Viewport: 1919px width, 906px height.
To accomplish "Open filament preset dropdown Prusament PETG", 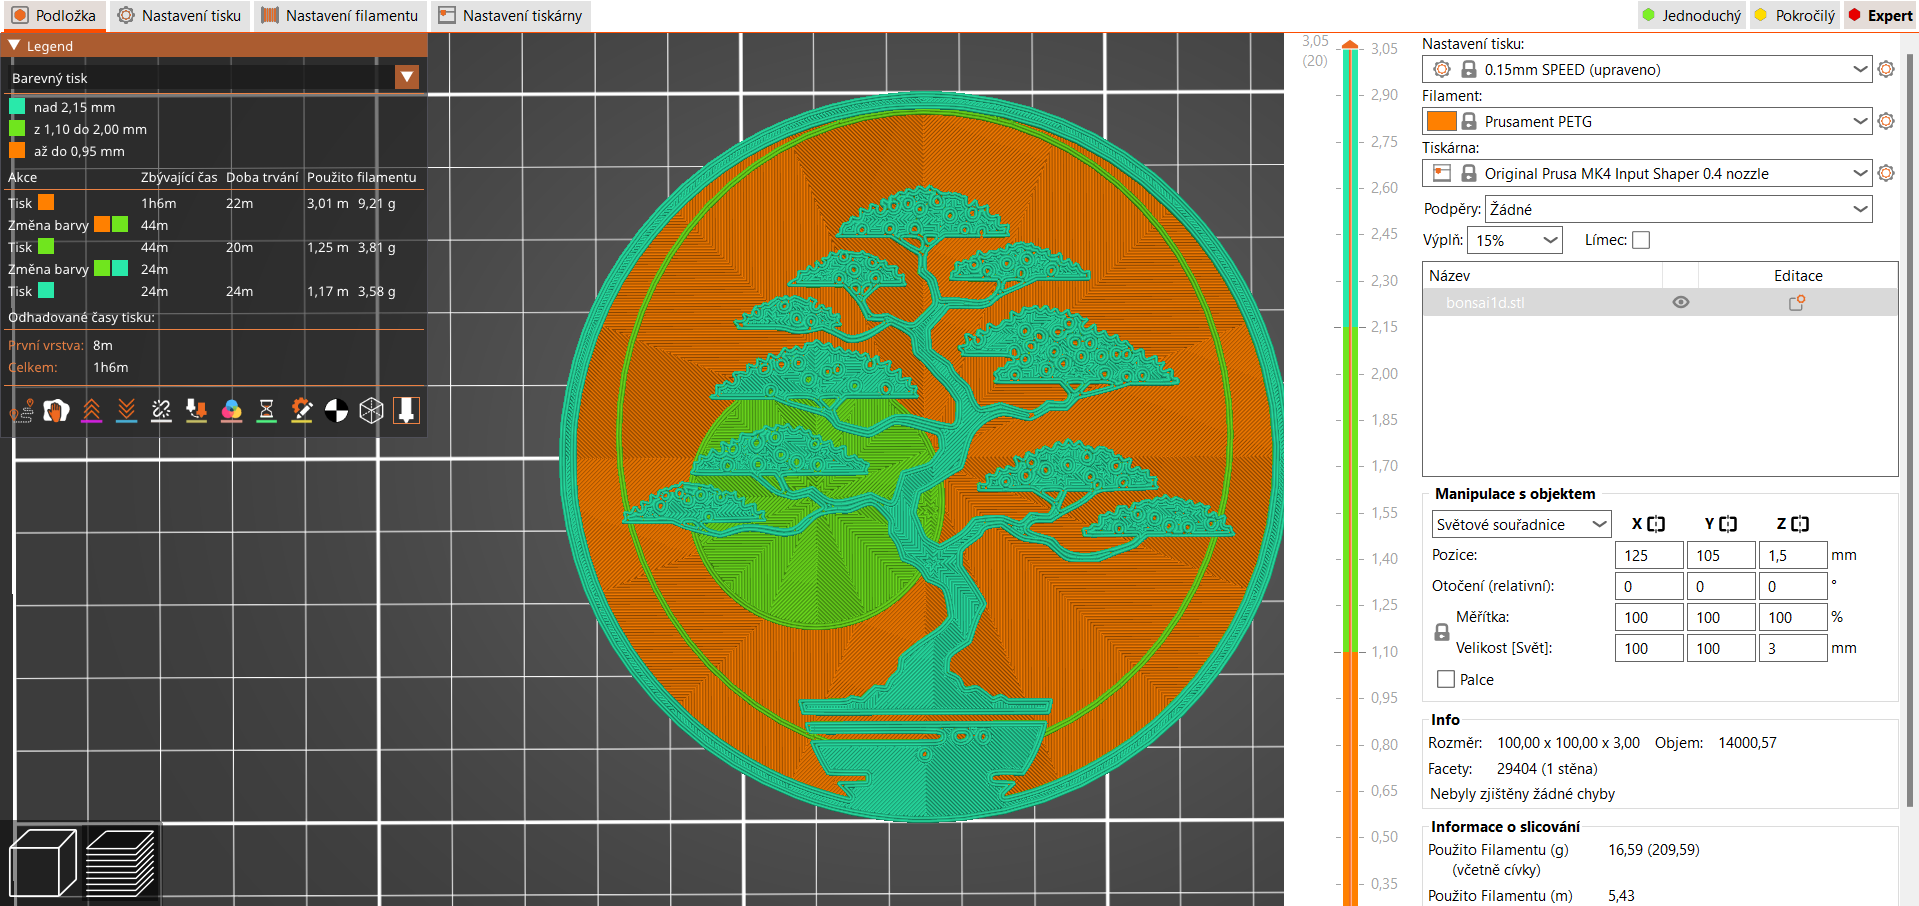I will pos(1860,121).
